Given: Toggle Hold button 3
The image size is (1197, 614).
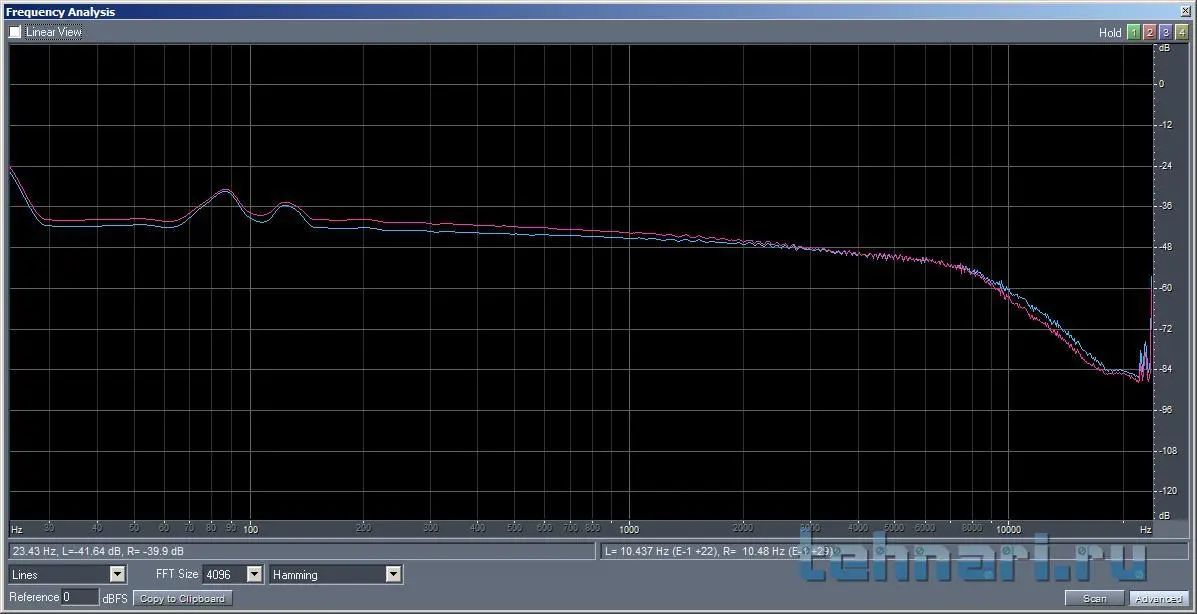Looking at the screenshot, I should coord(1166,32).
